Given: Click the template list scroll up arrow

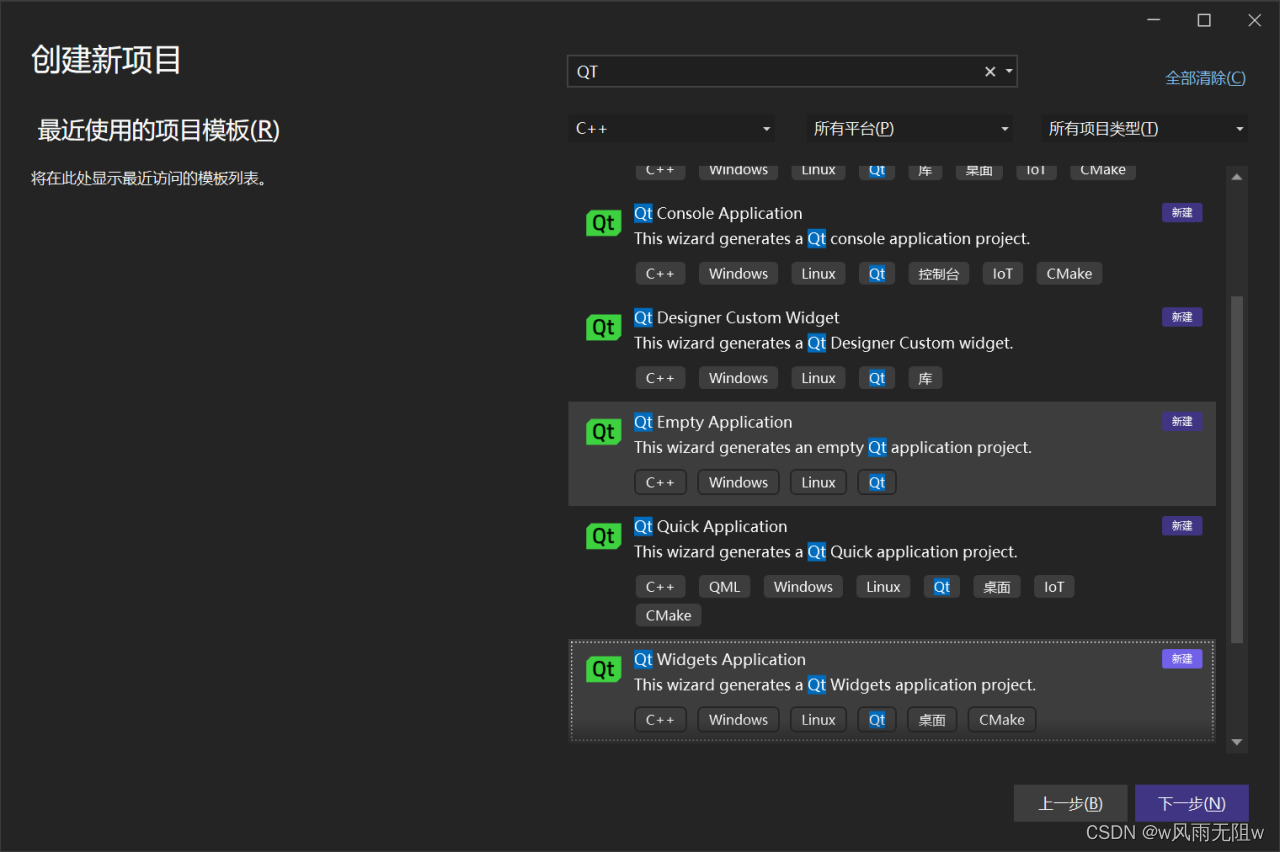Looking at the screenshot, I should click(1237, 177).
